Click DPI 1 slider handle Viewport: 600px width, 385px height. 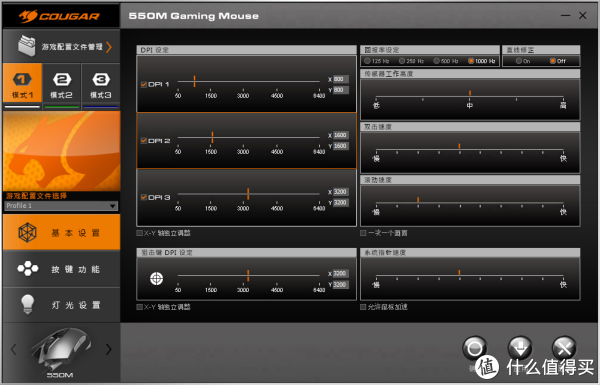pos(194,81)
